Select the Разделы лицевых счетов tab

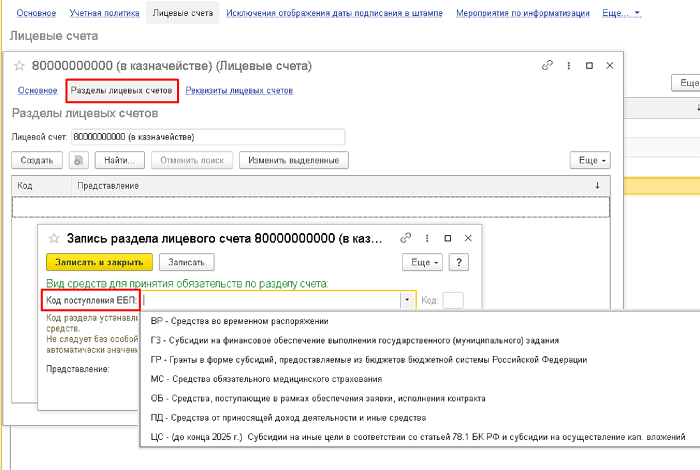click(x=123, y=90)
